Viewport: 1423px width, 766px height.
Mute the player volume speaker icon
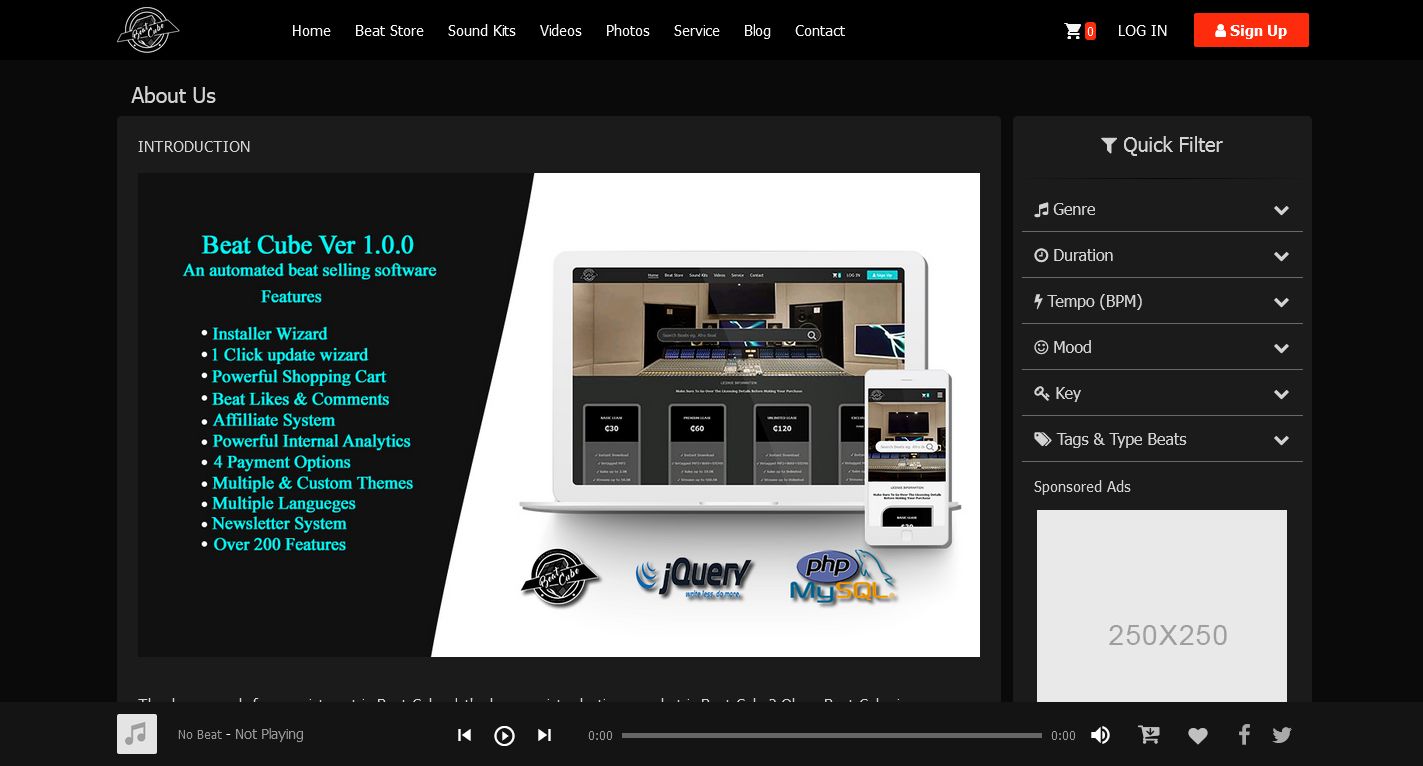tap(1100, 735)
